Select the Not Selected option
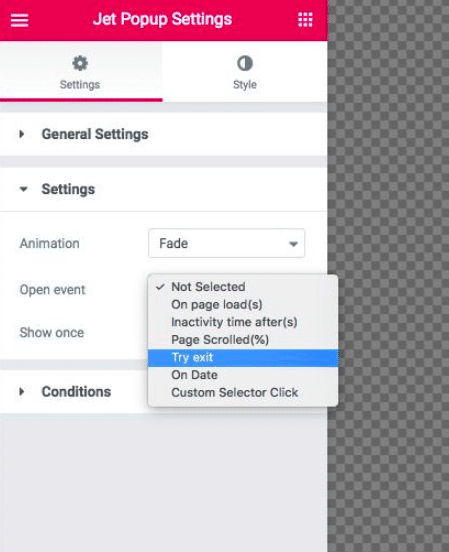The image size is (449, 552). click(x=243, y=287)
